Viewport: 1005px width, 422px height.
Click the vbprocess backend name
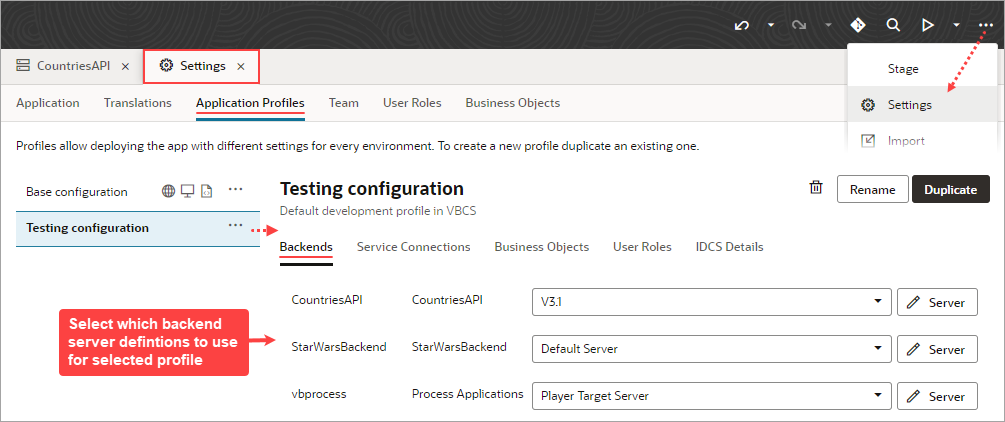(x=319, y=394)
